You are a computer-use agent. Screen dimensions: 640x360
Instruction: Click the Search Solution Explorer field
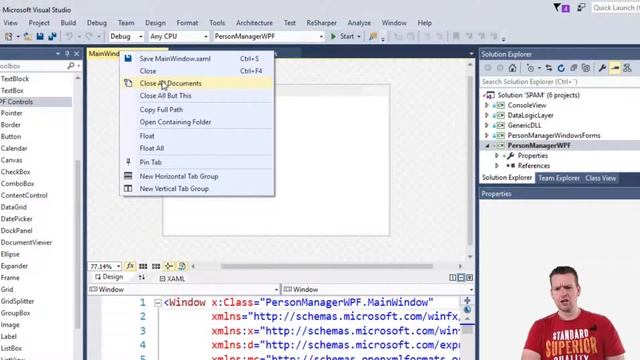click(560, 82)
